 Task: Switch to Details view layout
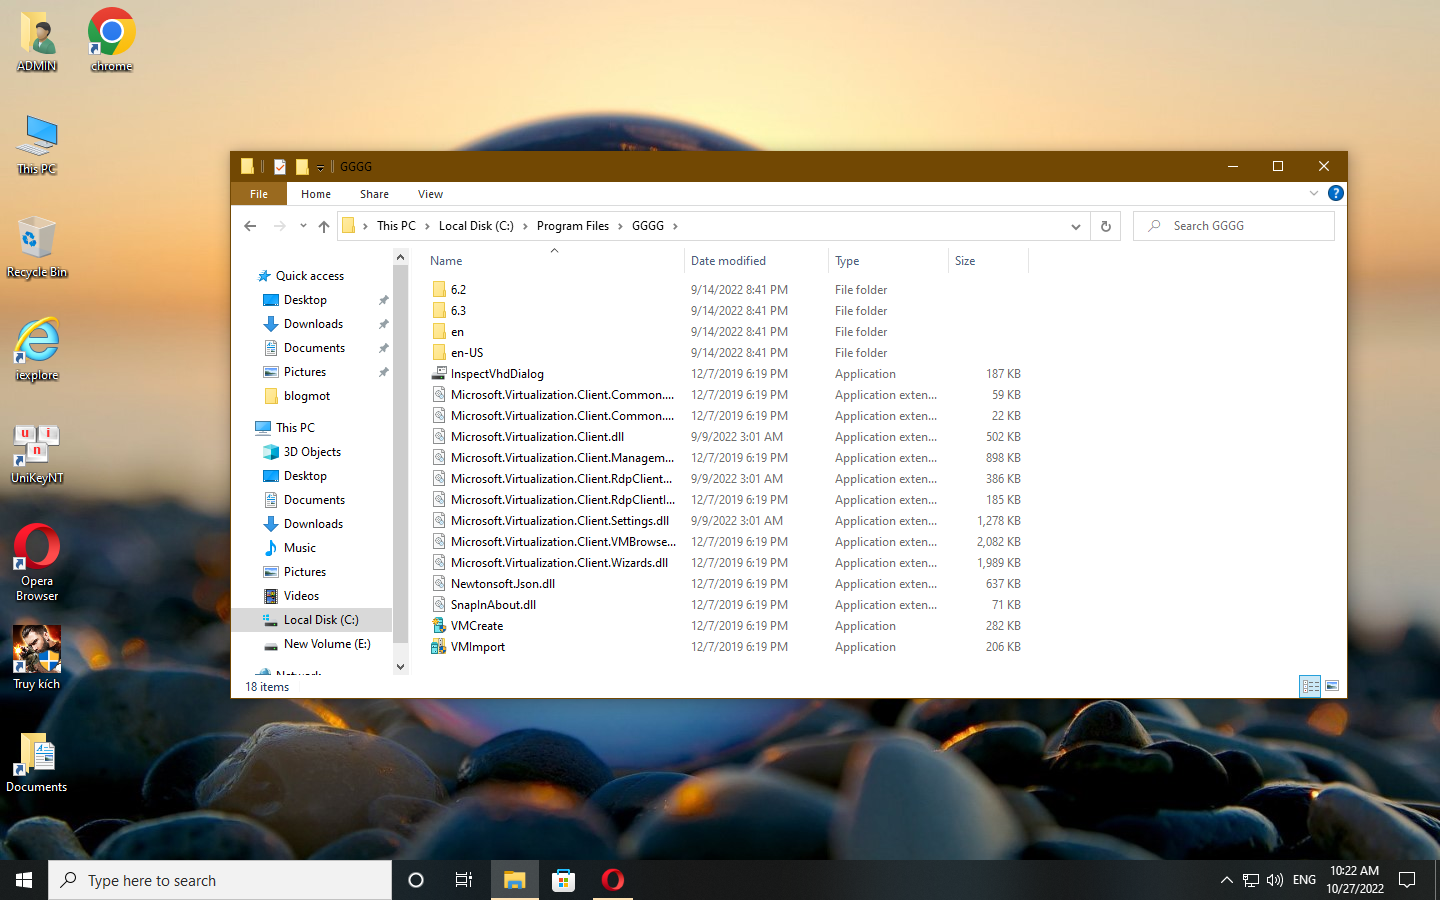click(1310, 686)
